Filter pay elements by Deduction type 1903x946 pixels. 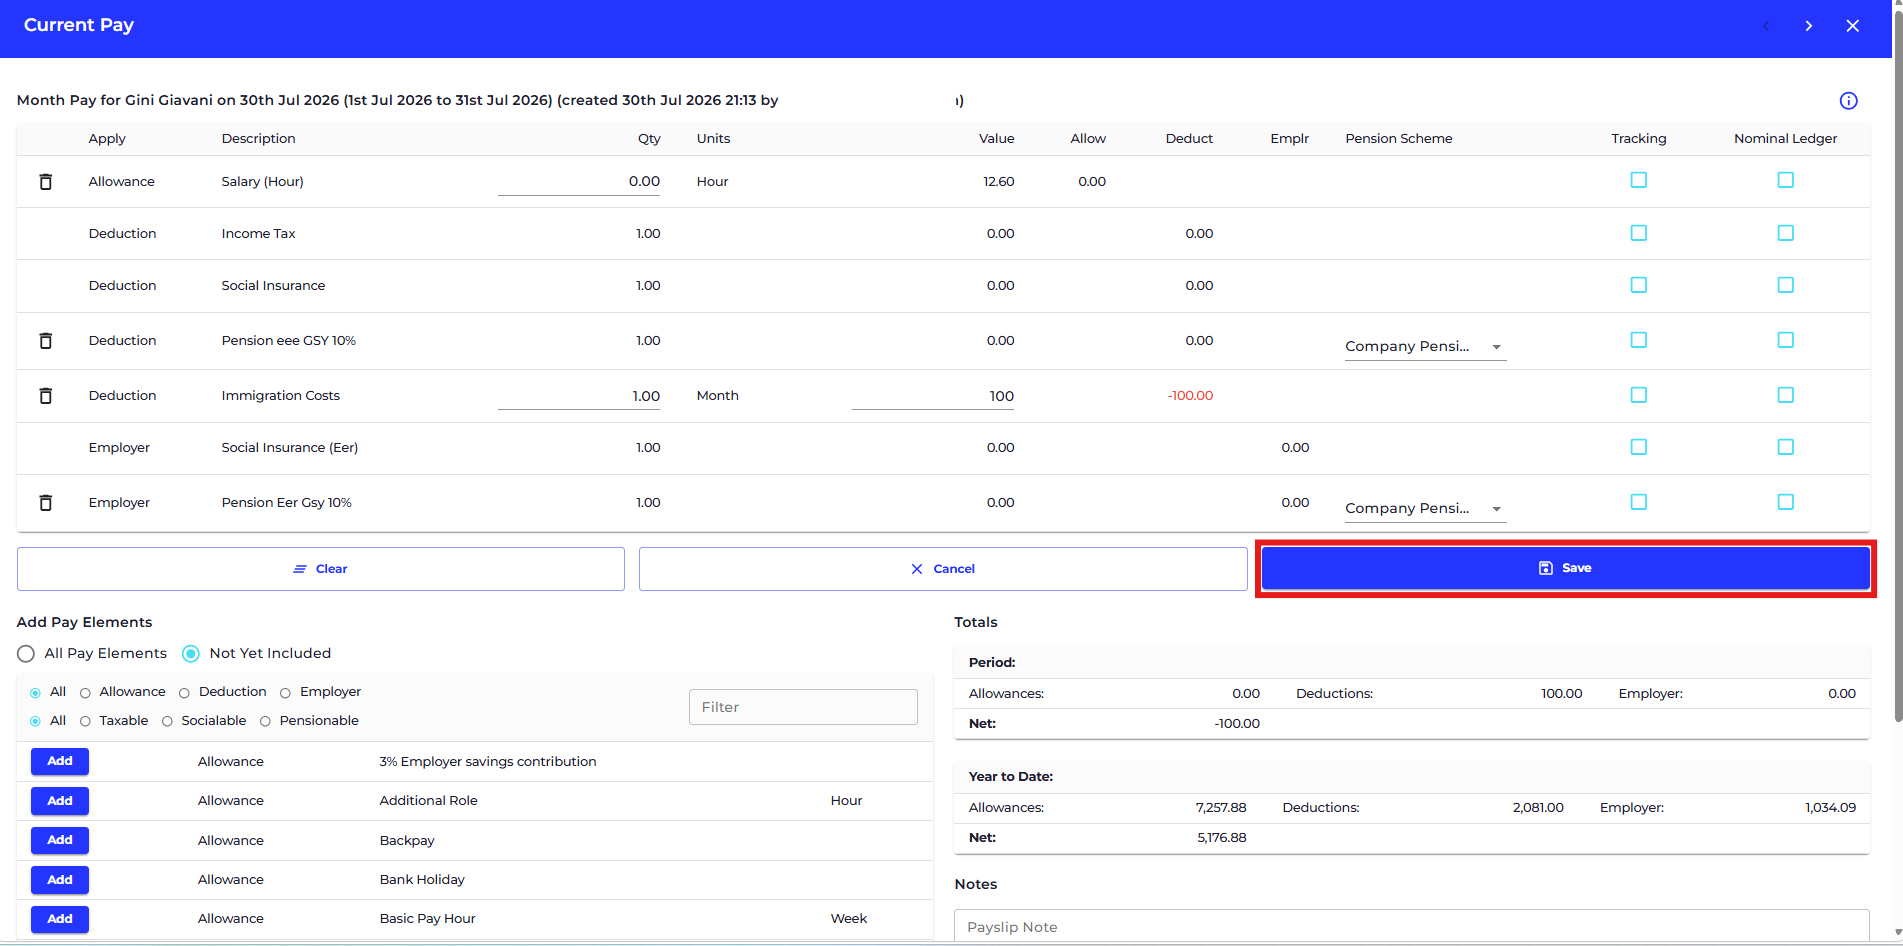tap(184, 693)
